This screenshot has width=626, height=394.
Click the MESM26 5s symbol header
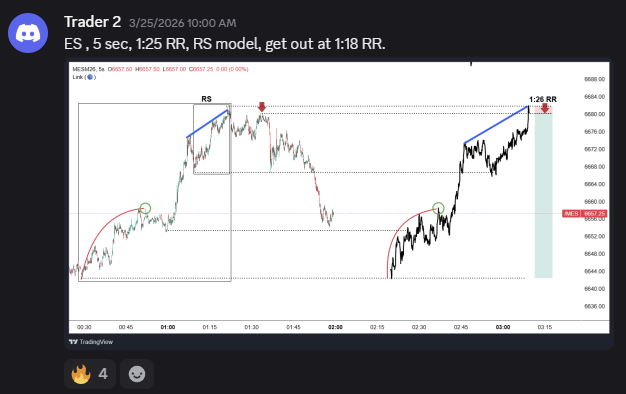89,69
